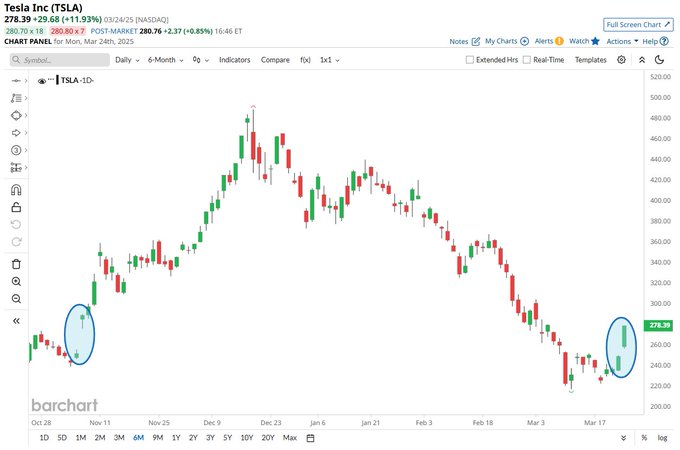Enable the Real-Time checkbox
This screenshot has width=680, height=450.
point(526,60)
